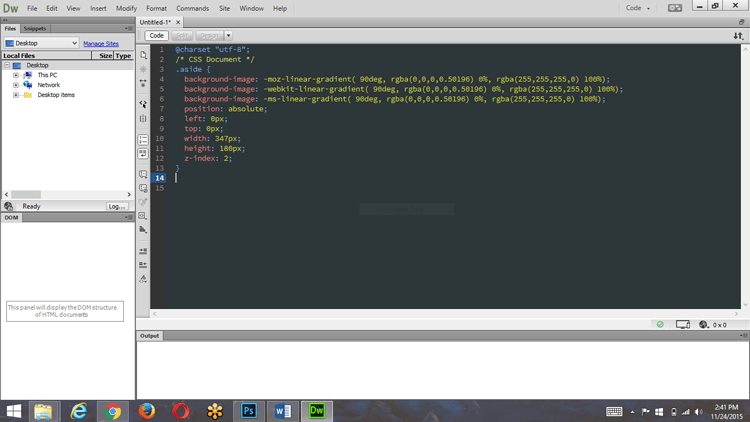The image size is (750, 422).
Task: Open the Window menu
Action: (252, 8)
